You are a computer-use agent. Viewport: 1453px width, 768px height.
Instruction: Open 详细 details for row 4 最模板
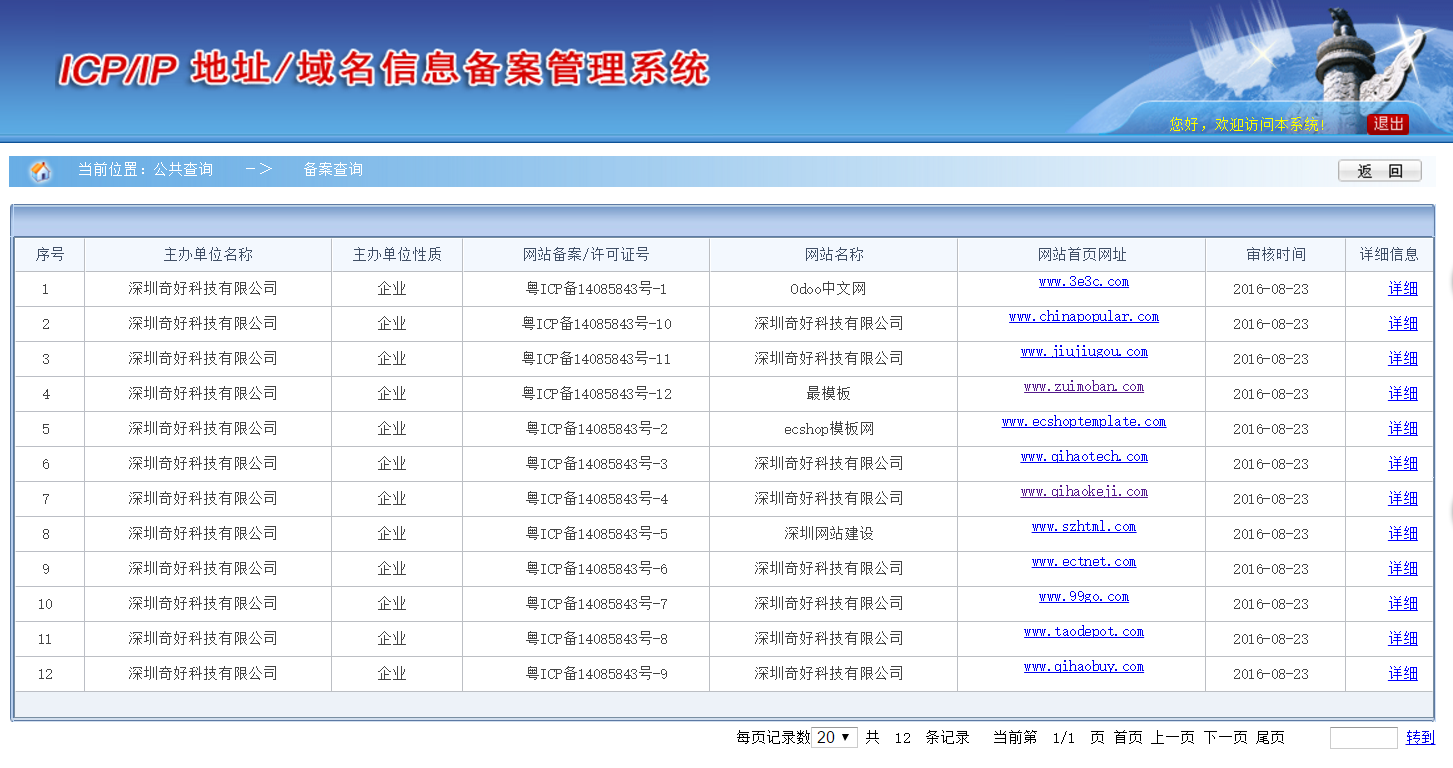(1403, 394)
